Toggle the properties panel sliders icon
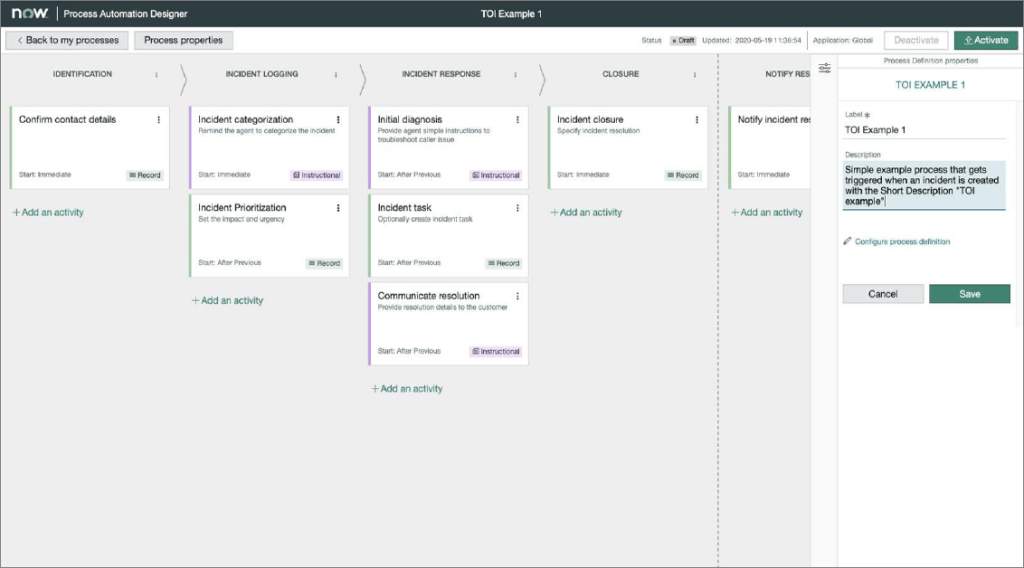The width and height of the screenshot is (1024, 568). 824,68
